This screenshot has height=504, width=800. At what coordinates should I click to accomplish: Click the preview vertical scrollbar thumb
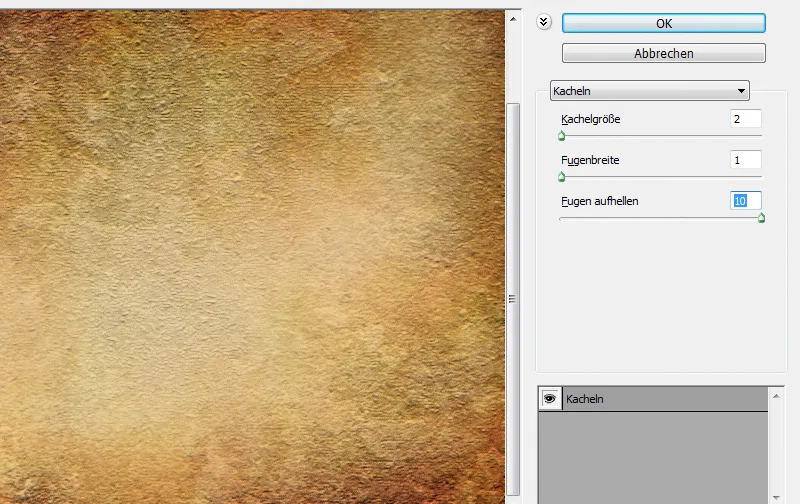(513, 299)
